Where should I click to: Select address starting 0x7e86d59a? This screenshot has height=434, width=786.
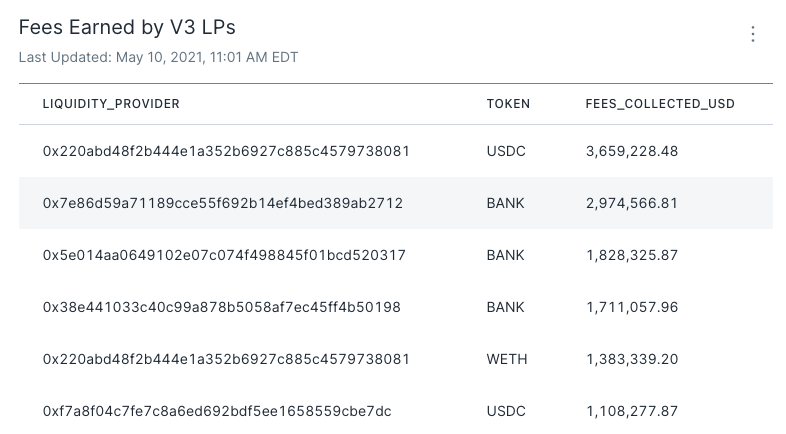click(x=223, y=203)
